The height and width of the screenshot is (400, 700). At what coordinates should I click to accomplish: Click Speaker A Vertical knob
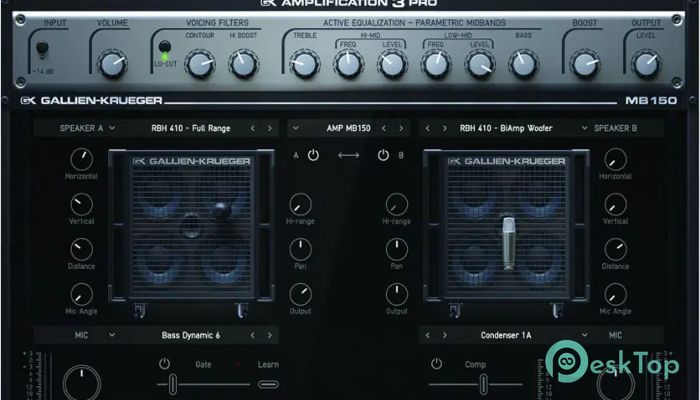pyautogui.click(x=82, y=204)
